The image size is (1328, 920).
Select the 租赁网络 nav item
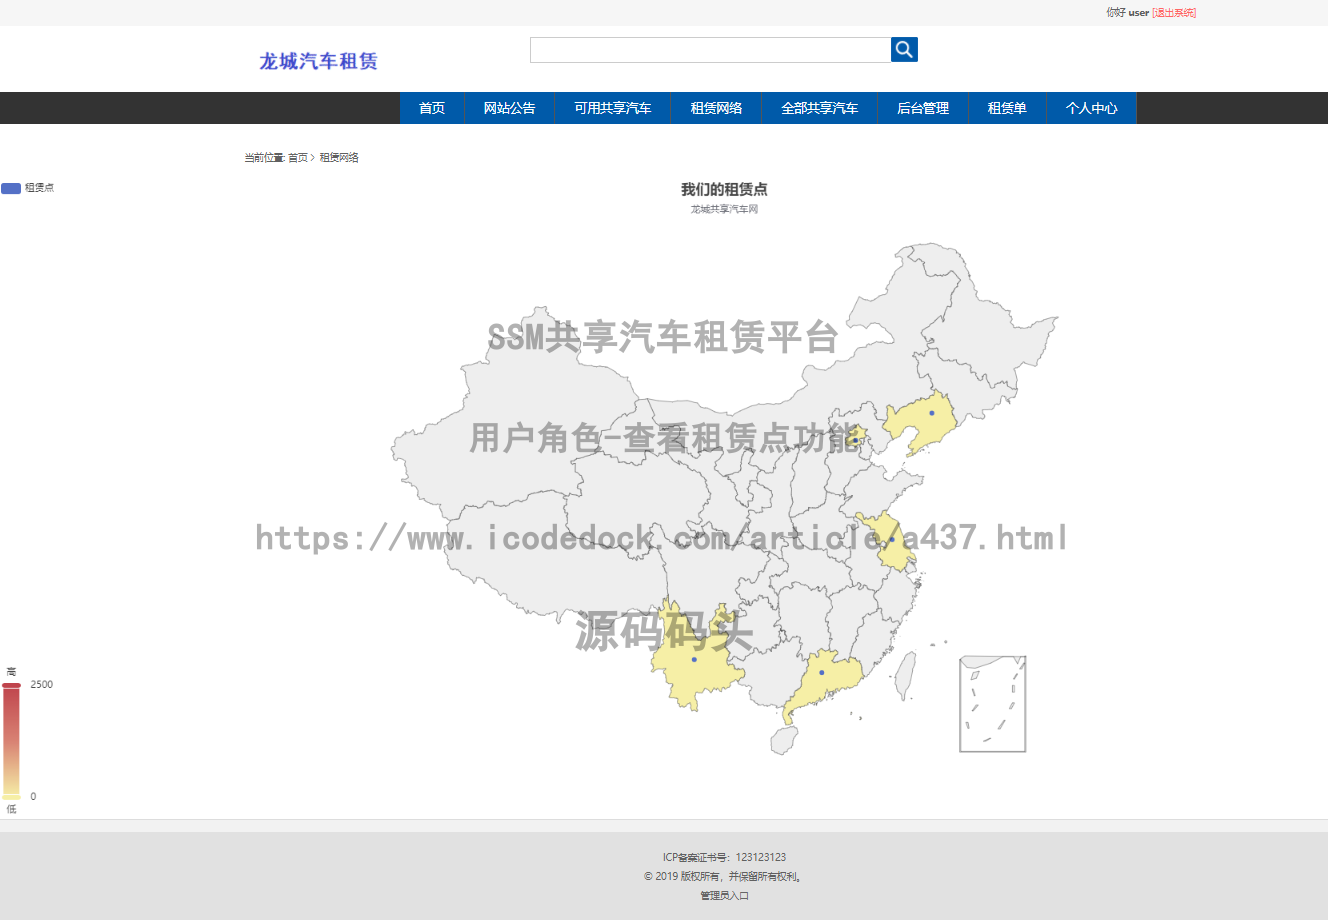[716, 108]
